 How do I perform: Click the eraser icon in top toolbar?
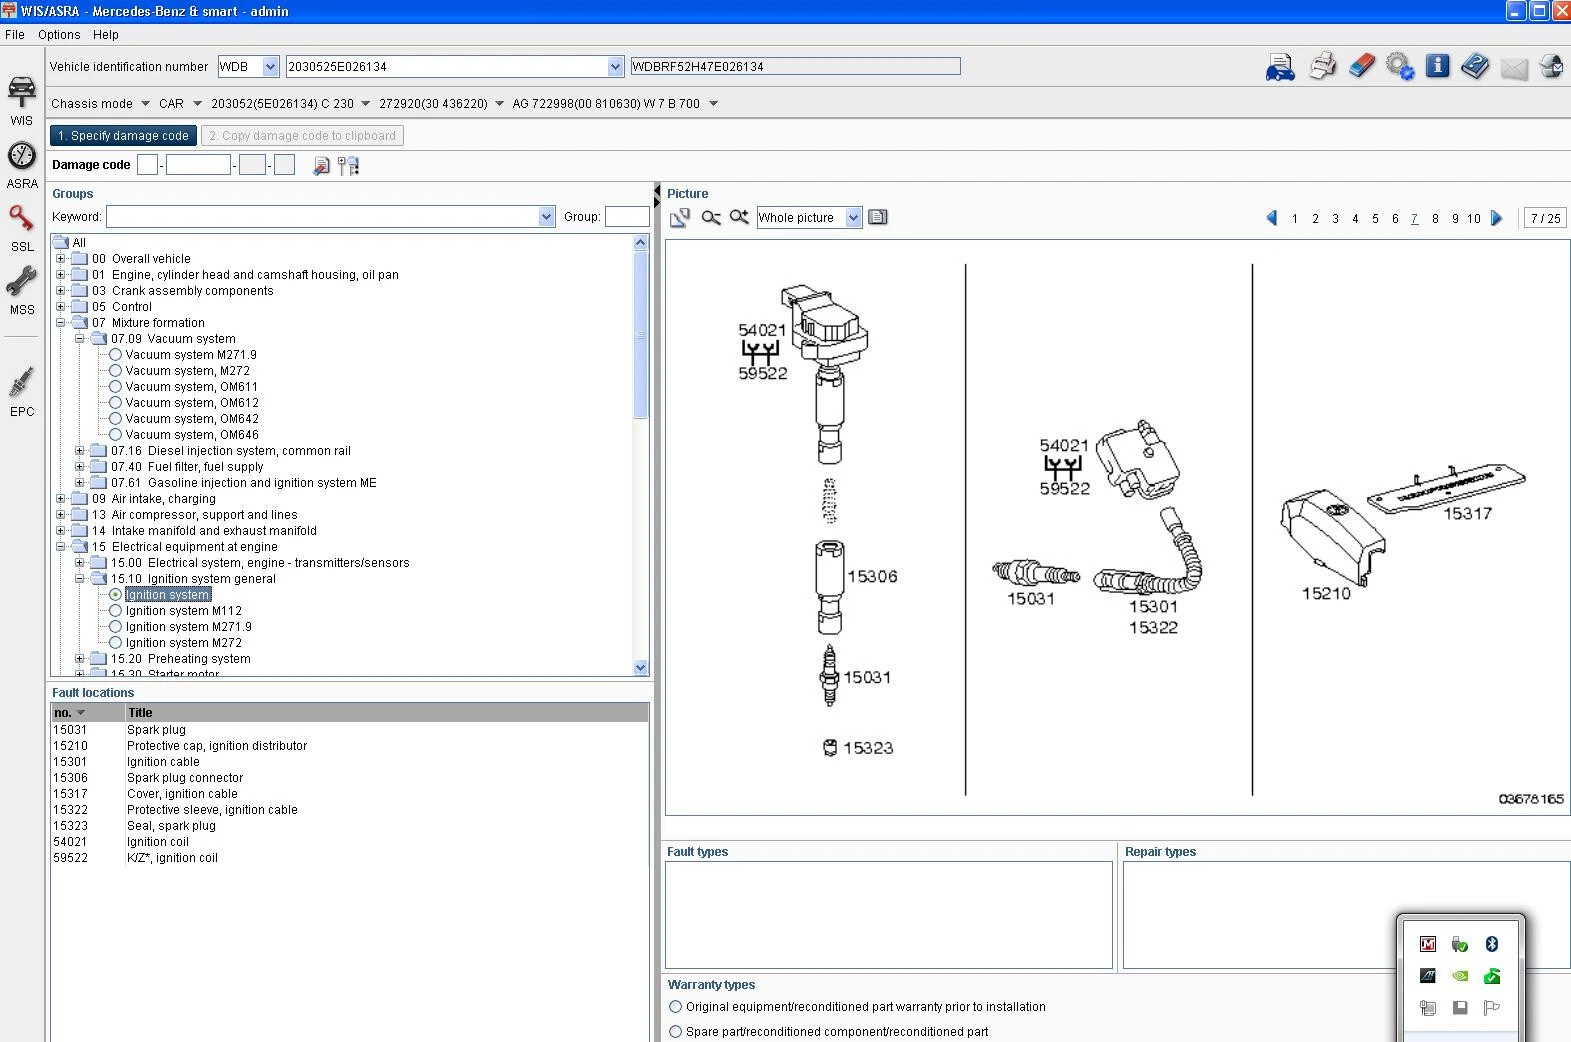pyautogui.click(x=1361, y=67)
